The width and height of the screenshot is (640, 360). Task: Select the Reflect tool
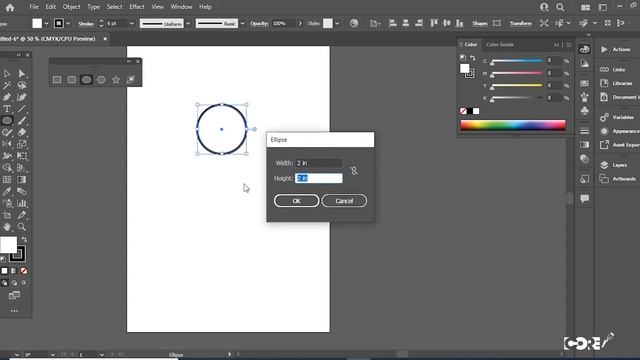tap(7, 144)
